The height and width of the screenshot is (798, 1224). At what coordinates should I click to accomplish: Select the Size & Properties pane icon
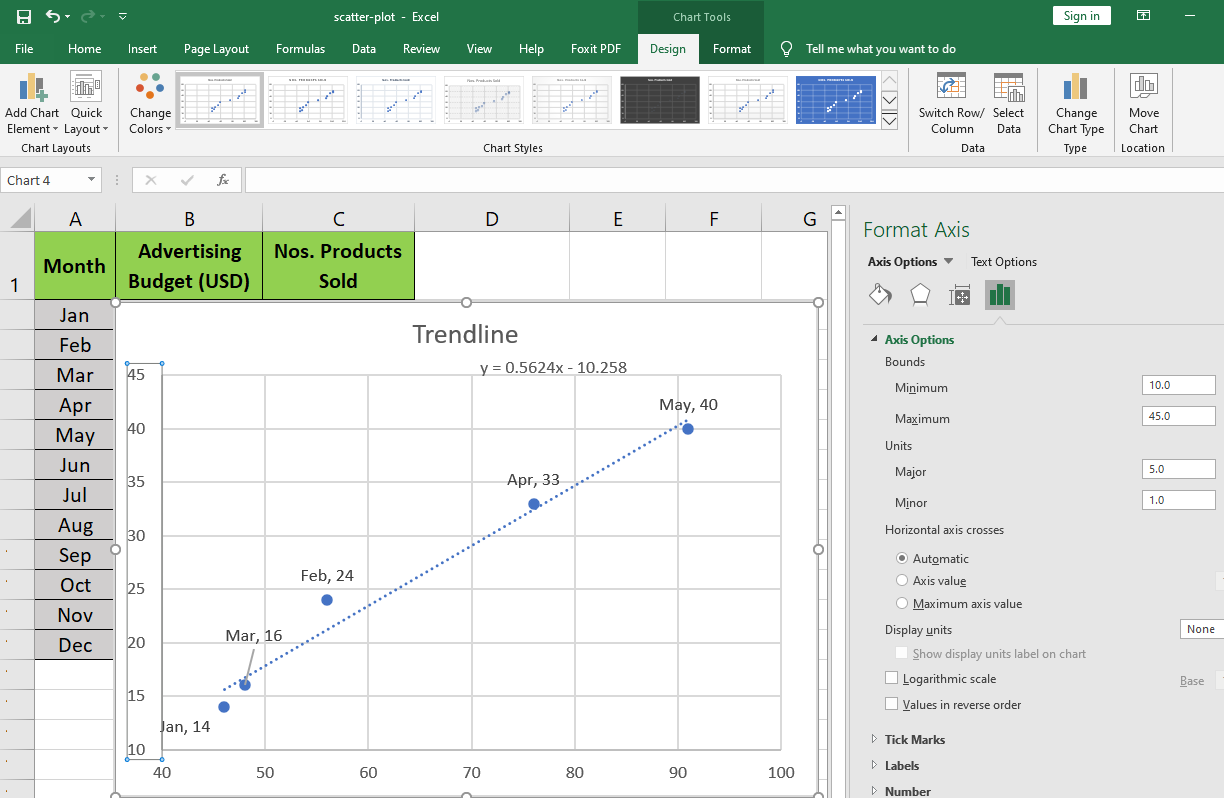point(960,295)
